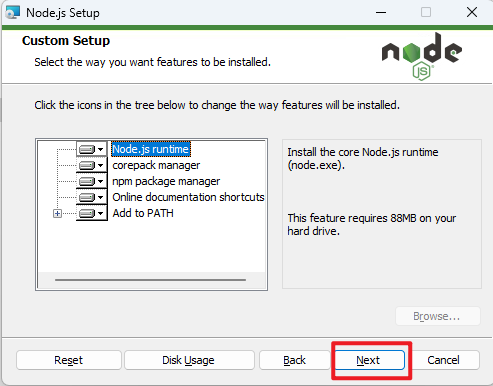Open the Disk Usage dialog

tap(188, 360)
